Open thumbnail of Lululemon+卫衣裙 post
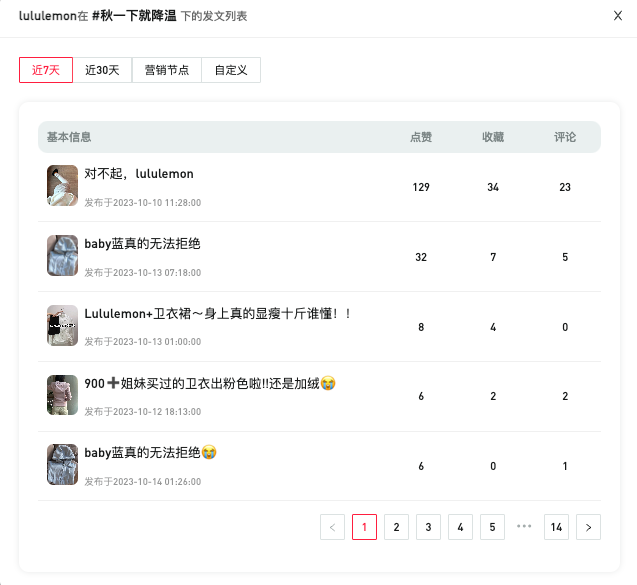 coord(63,325)
